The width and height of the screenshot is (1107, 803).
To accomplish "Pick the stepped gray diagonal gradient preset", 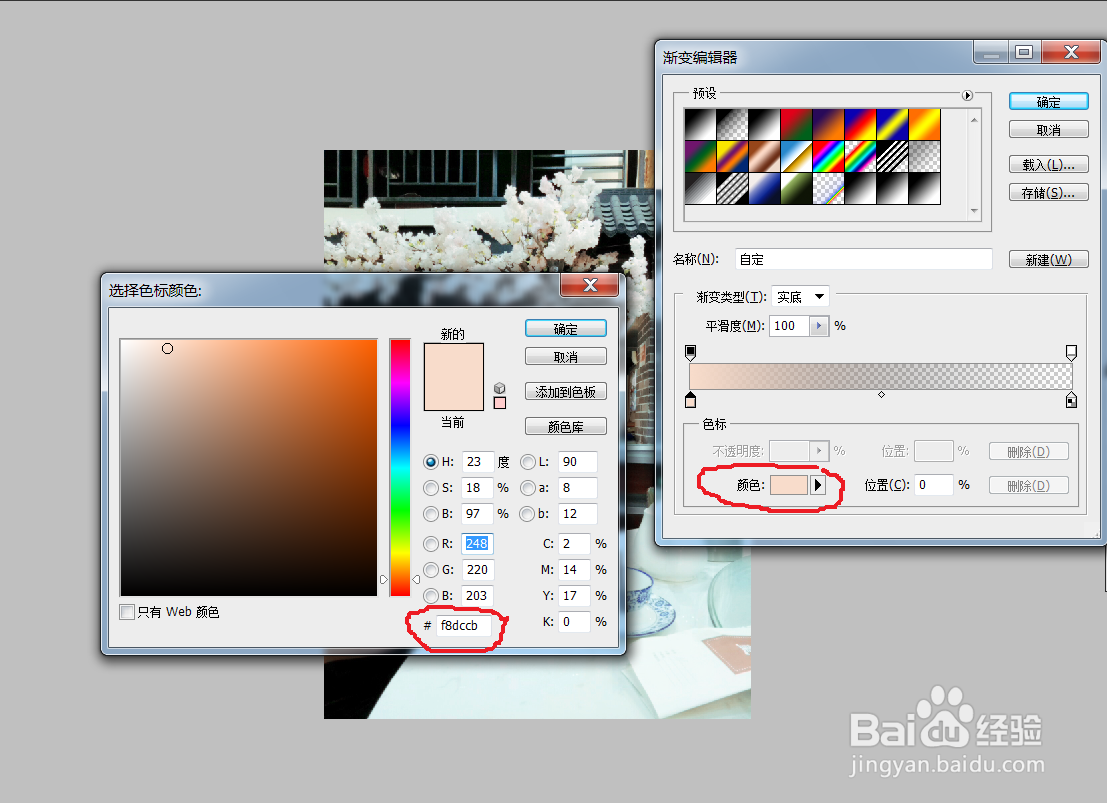I will pyautogui.click(x=700, y=188).
